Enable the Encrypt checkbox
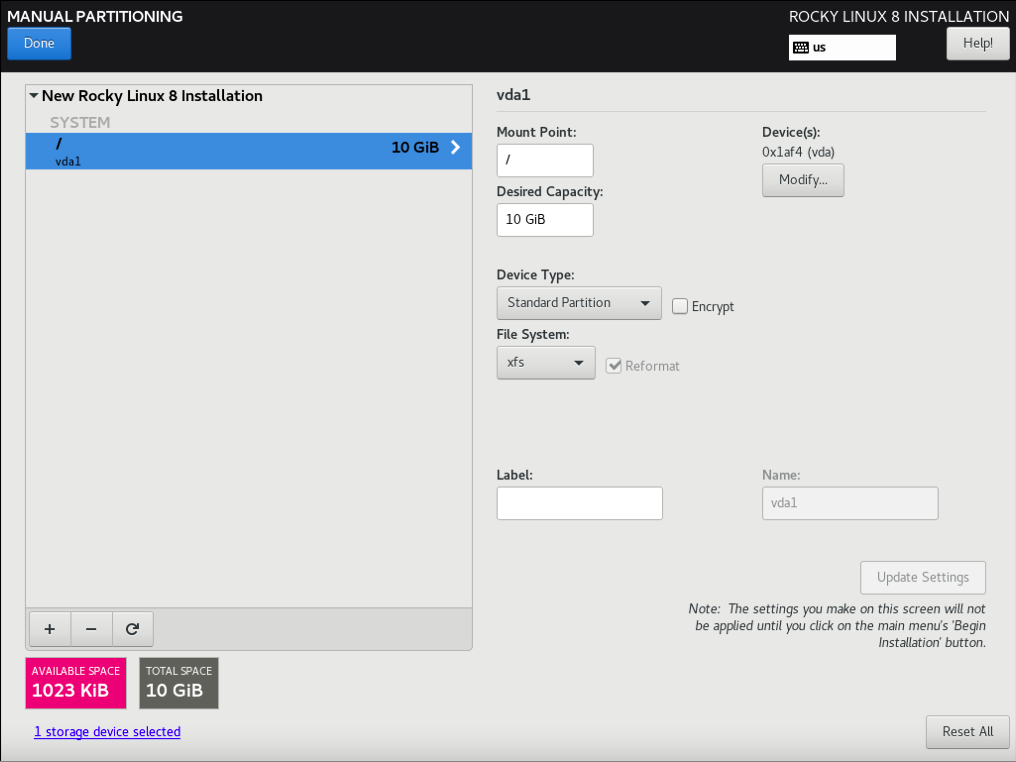Image resolution: width=1016 pixels, height=762 pixels. (680, 306)
